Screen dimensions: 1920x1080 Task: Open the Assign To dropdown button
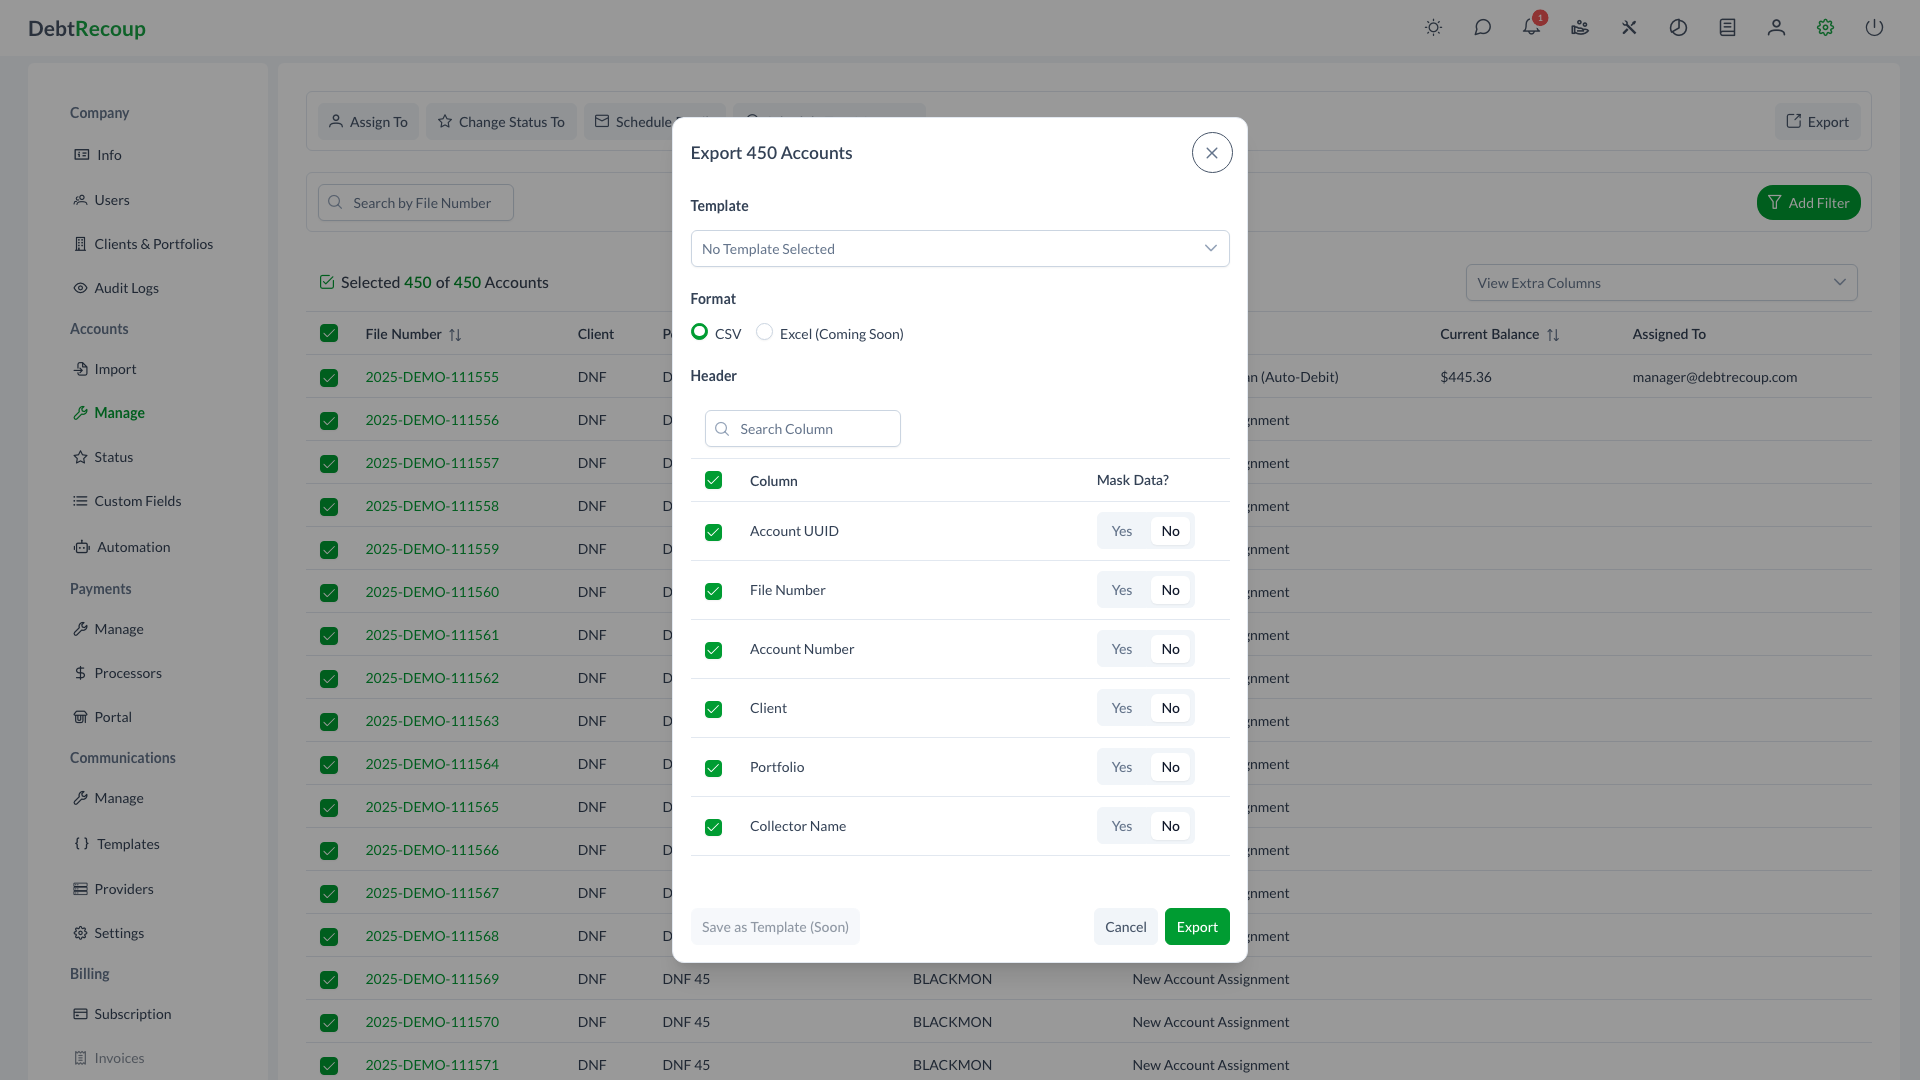[x=367, y=121]
